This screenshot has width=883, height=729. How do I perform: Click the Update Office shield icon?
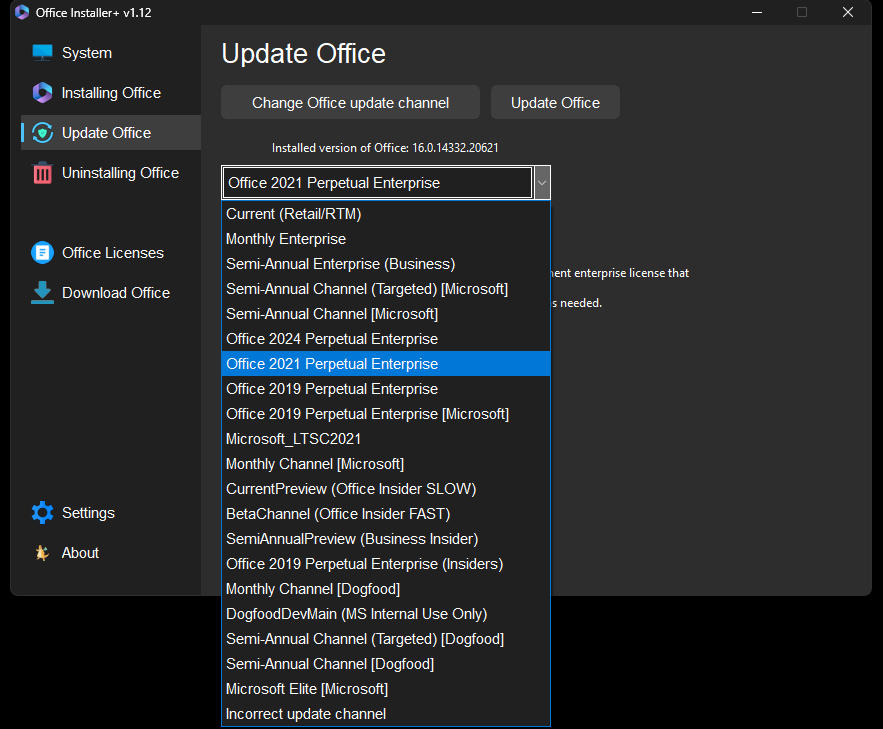pyautogui.click(x=42, y=133)
